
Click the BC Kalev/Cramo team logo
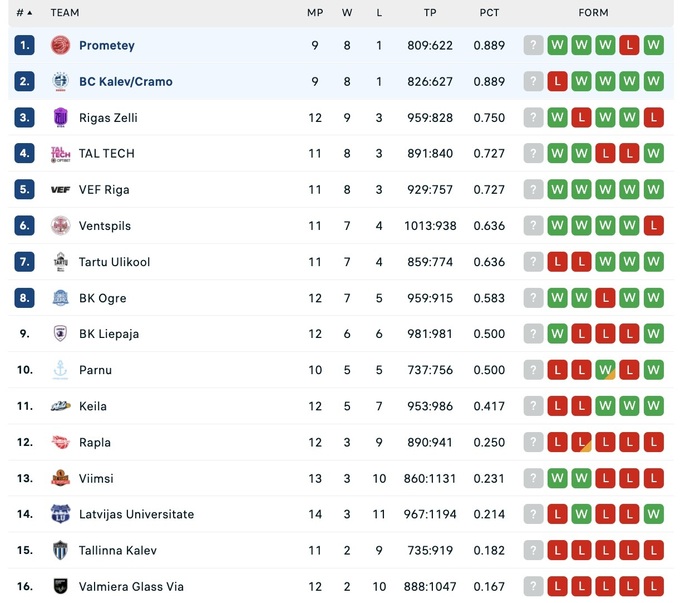tap(60, 81)
